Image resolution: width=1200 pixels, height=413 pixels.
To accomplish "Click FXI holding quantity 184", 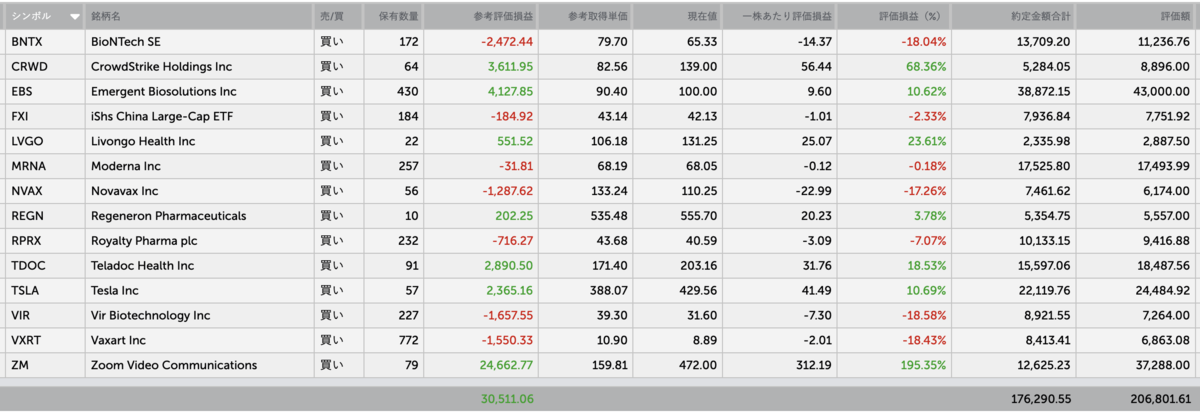I will (x=410, y=116).
